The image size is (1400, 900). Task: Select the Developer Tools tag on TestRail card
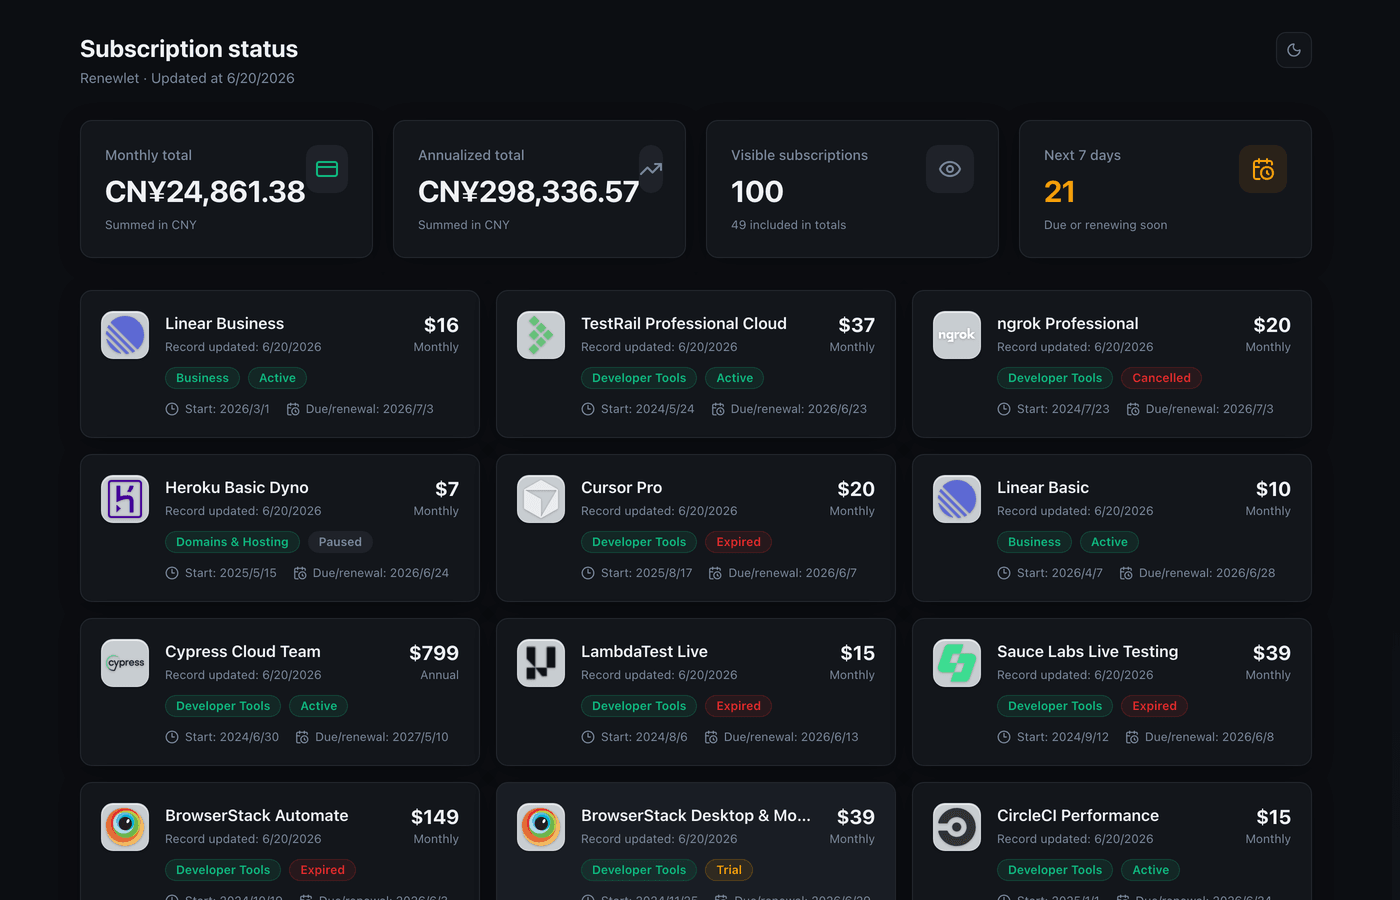[x=639, y=378]
